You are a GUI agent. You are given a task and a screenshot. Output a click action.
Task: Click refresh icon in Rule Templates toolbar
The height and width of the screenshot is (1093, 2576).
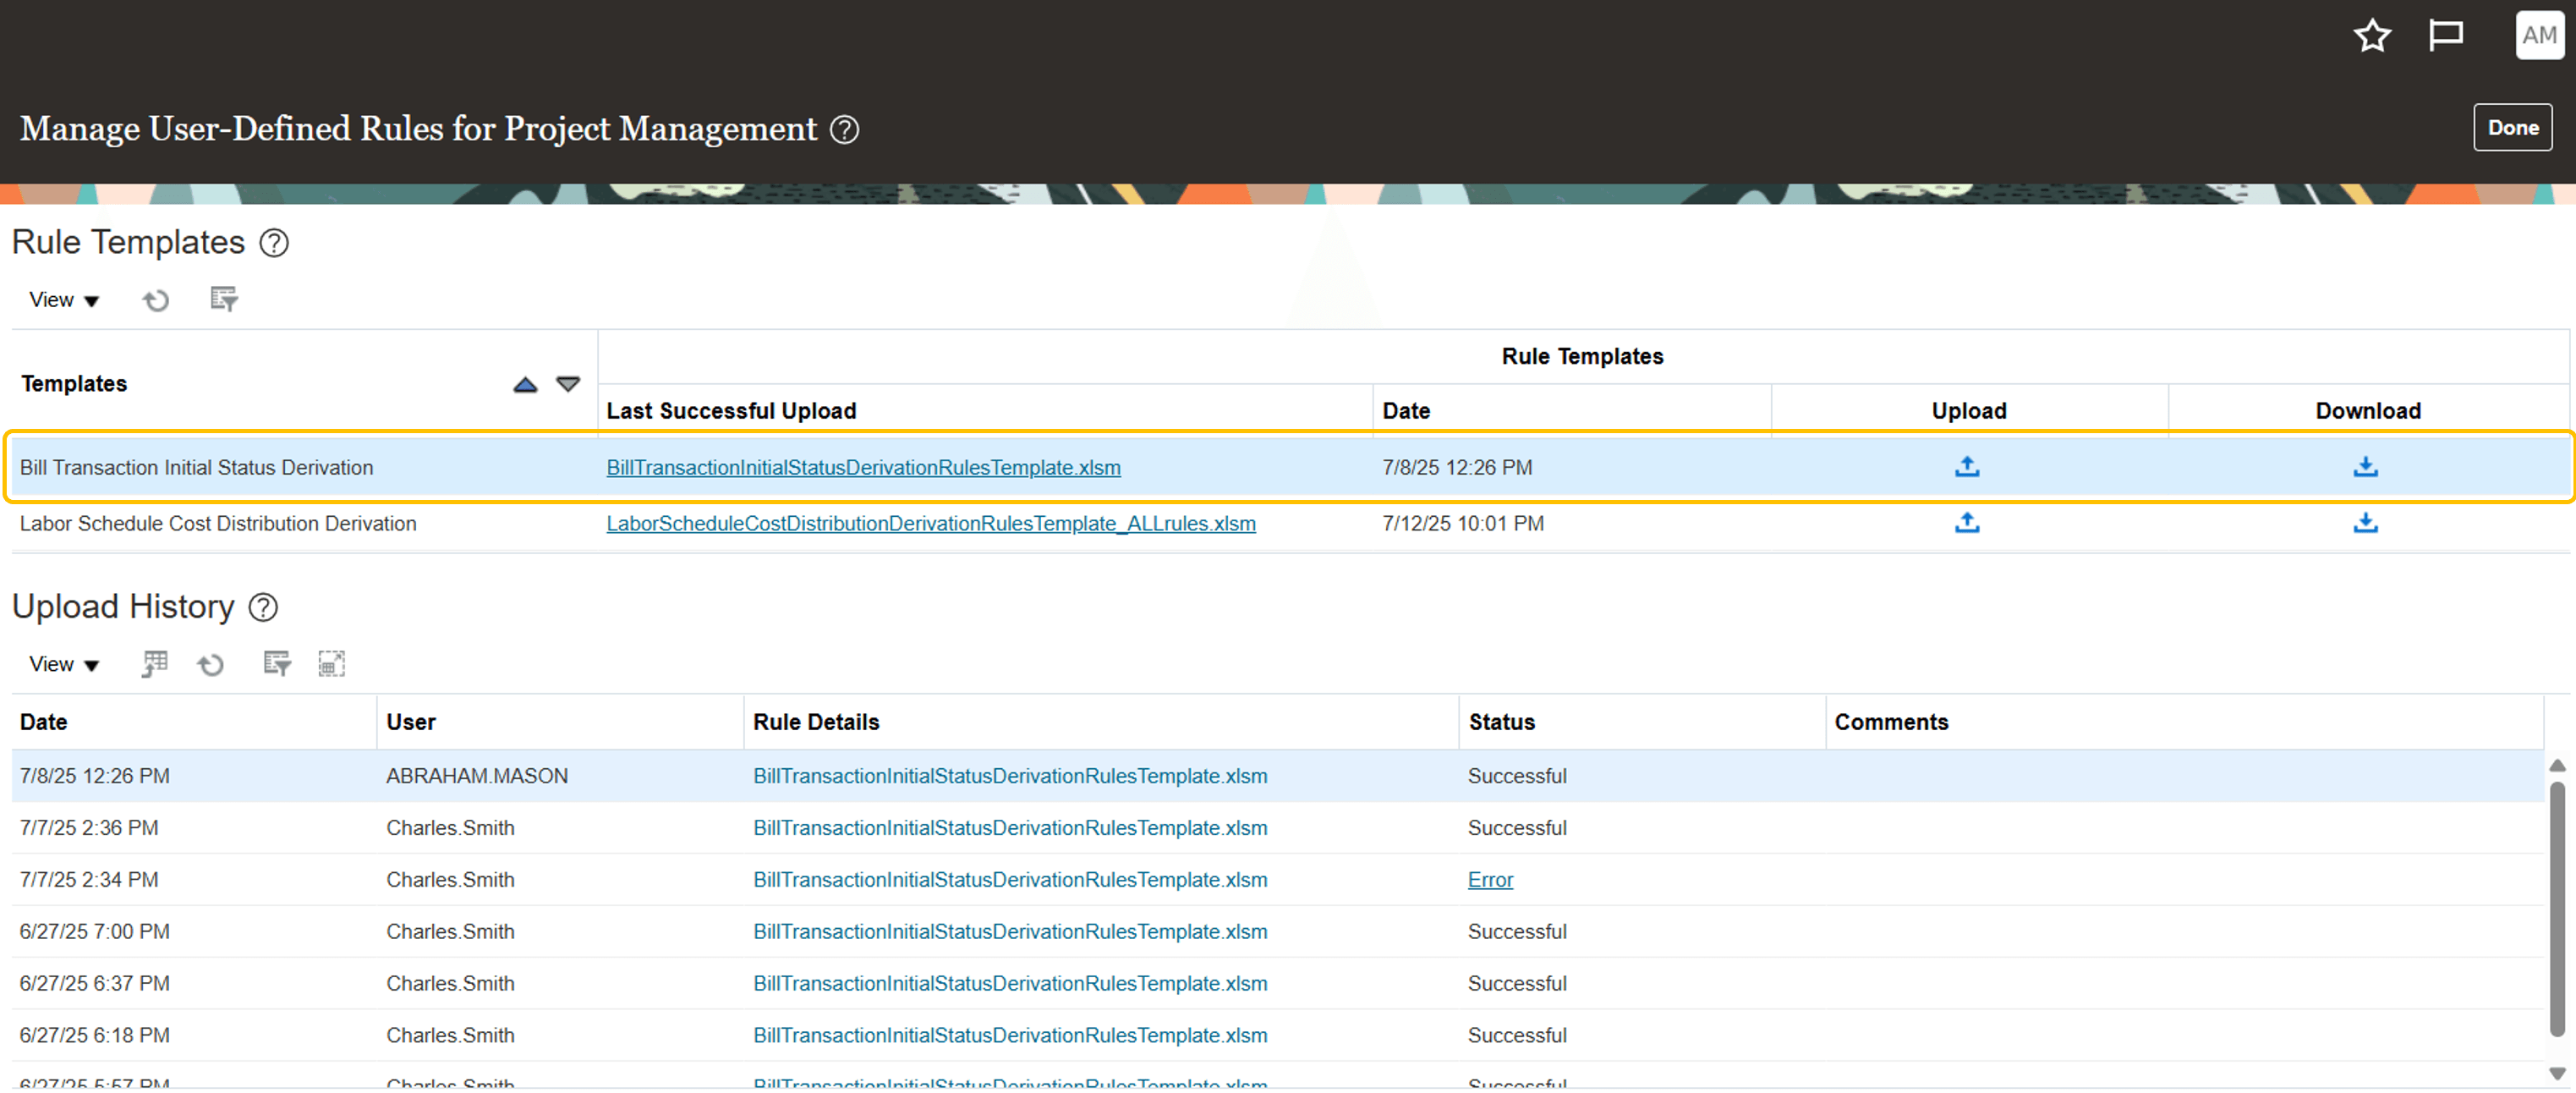pyautogui.click(x=156, y=300)
